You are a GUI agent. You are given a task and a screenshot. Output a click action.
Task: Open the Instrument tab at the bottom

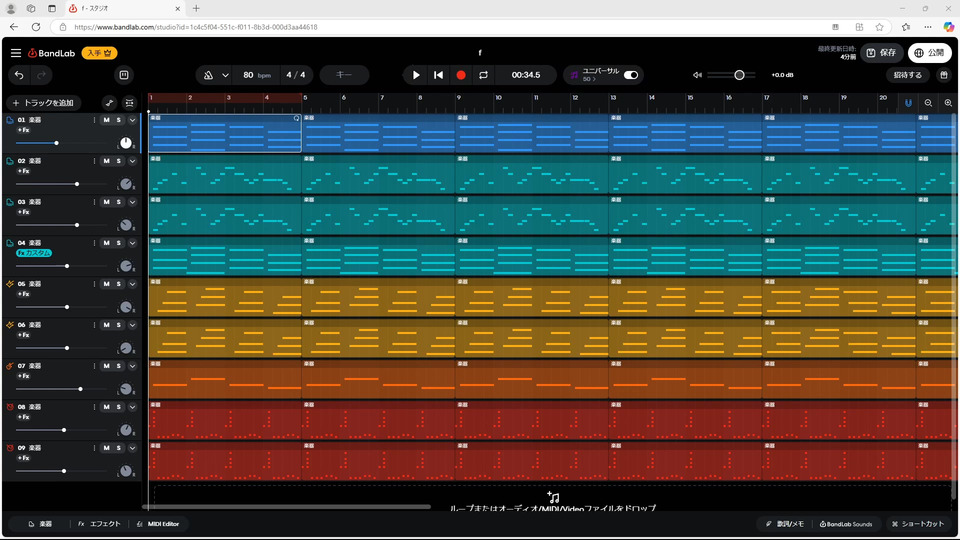[40, 524]
